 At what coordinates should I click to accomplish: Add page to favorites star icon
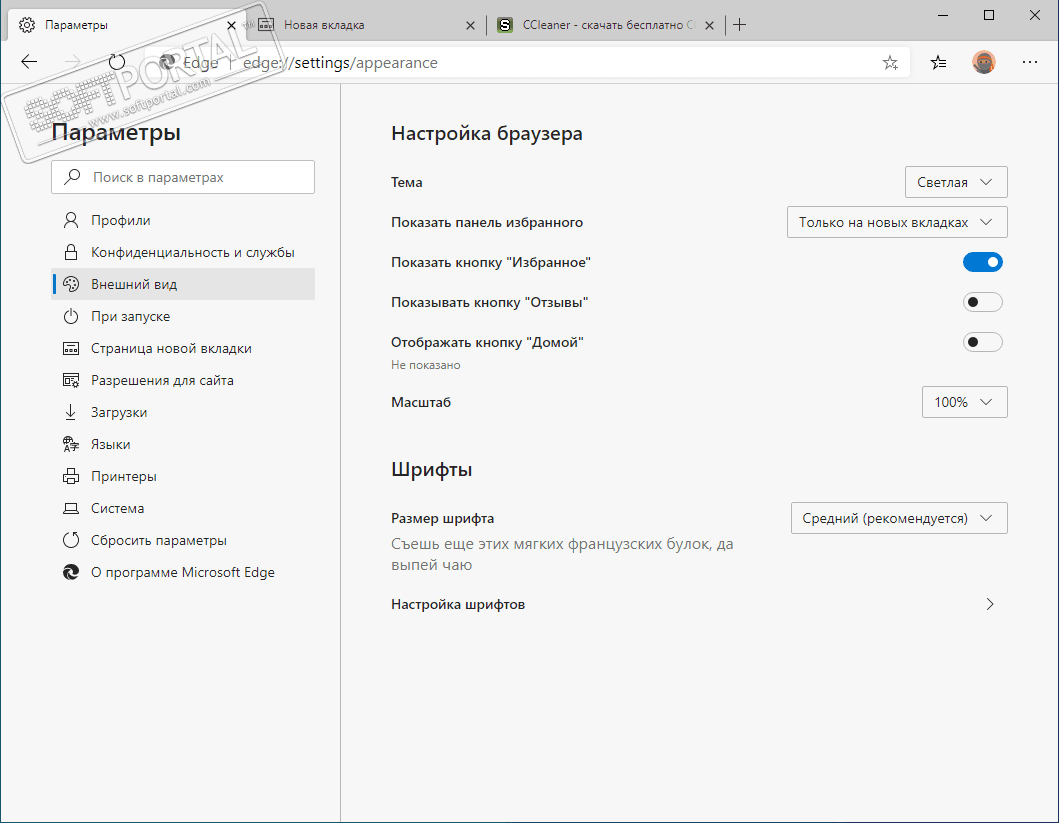(890, 63)
